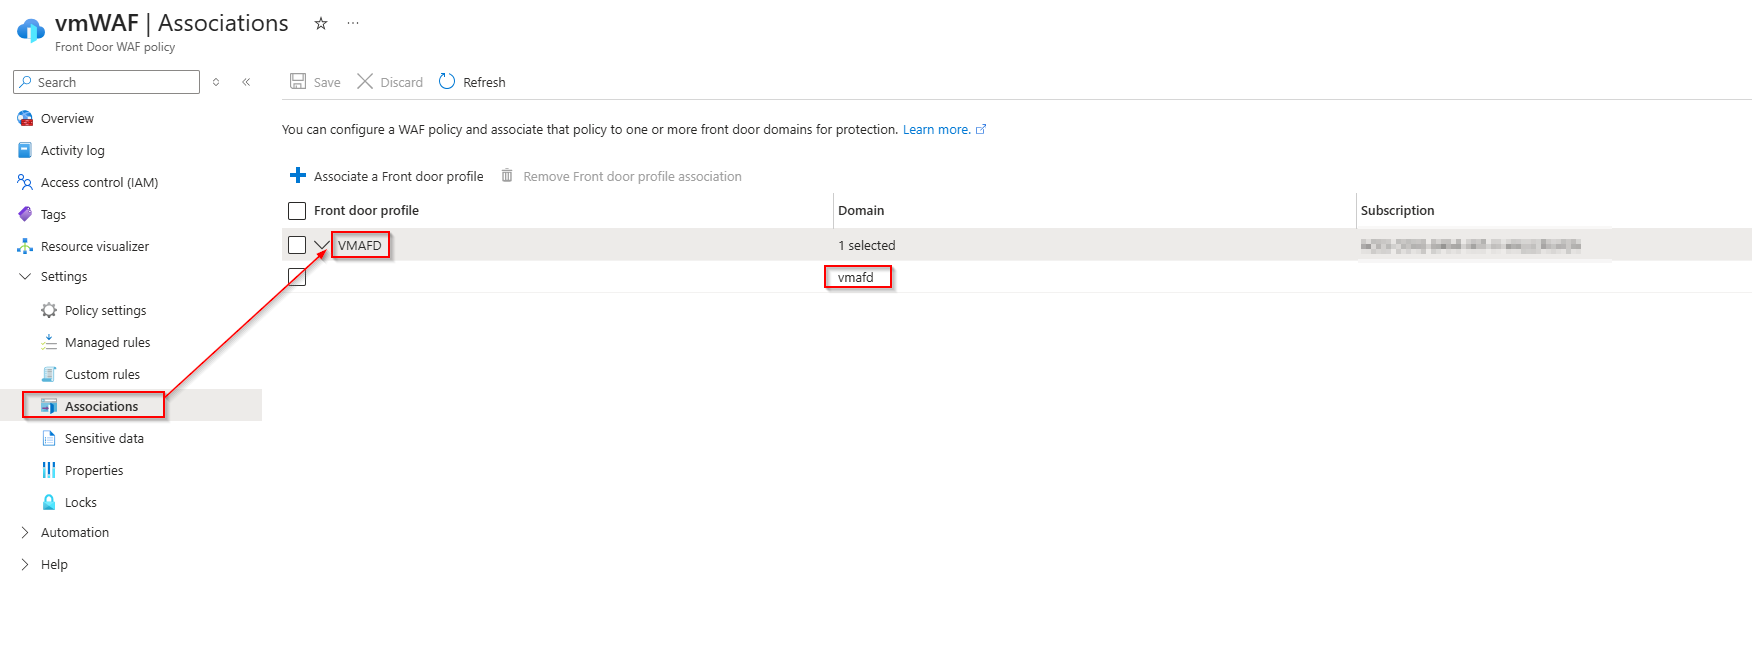Focus the sidebar Search field
1752x670 pixels.
pyautogui.click(x=106, y=82)
